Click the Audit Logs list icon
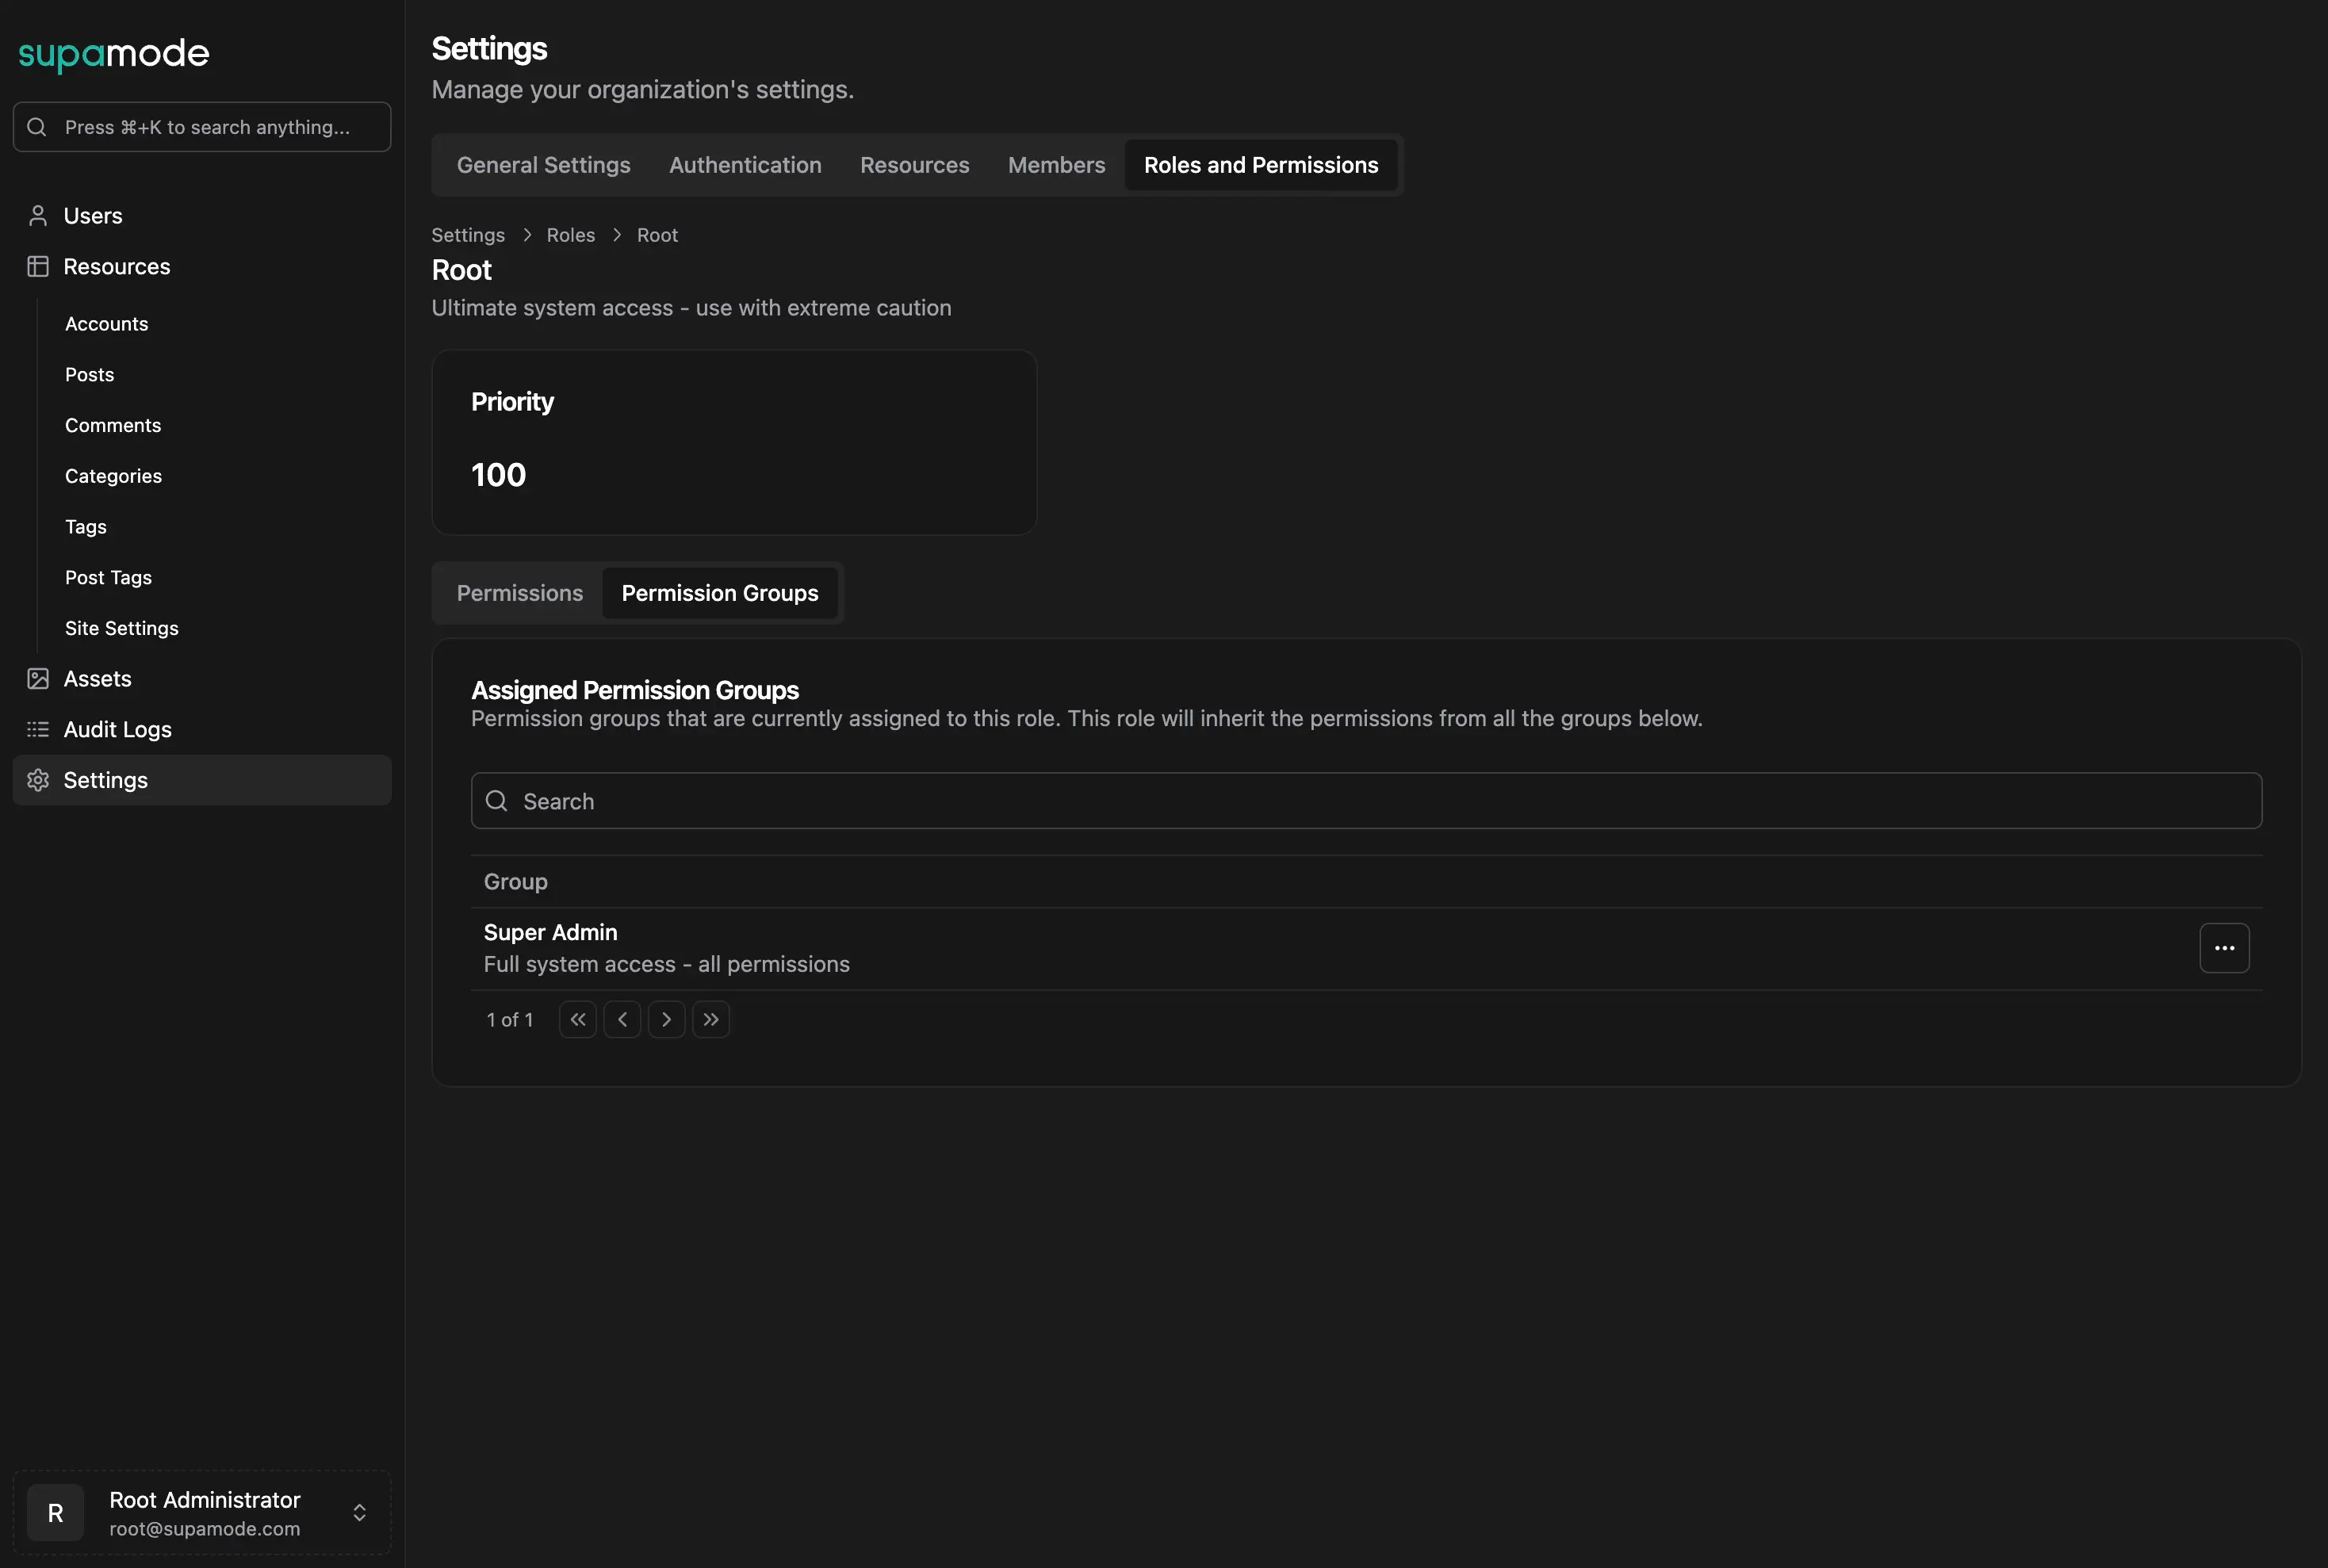 coord(38,730)
